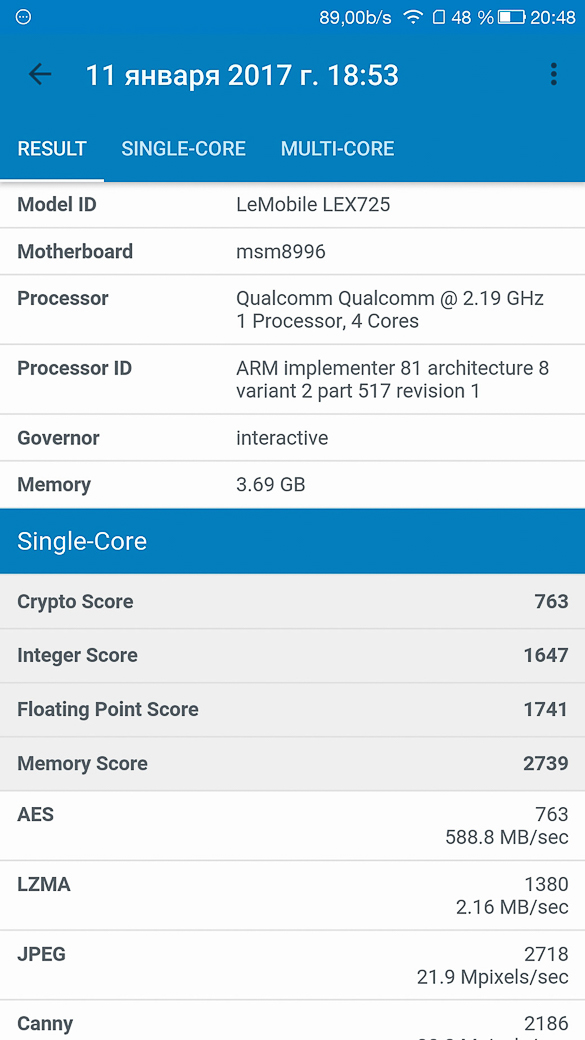Tap the notification bubble icon in status bar
Image resolution: width=585 pixels, height=1040 pixels.
(23, 17)
